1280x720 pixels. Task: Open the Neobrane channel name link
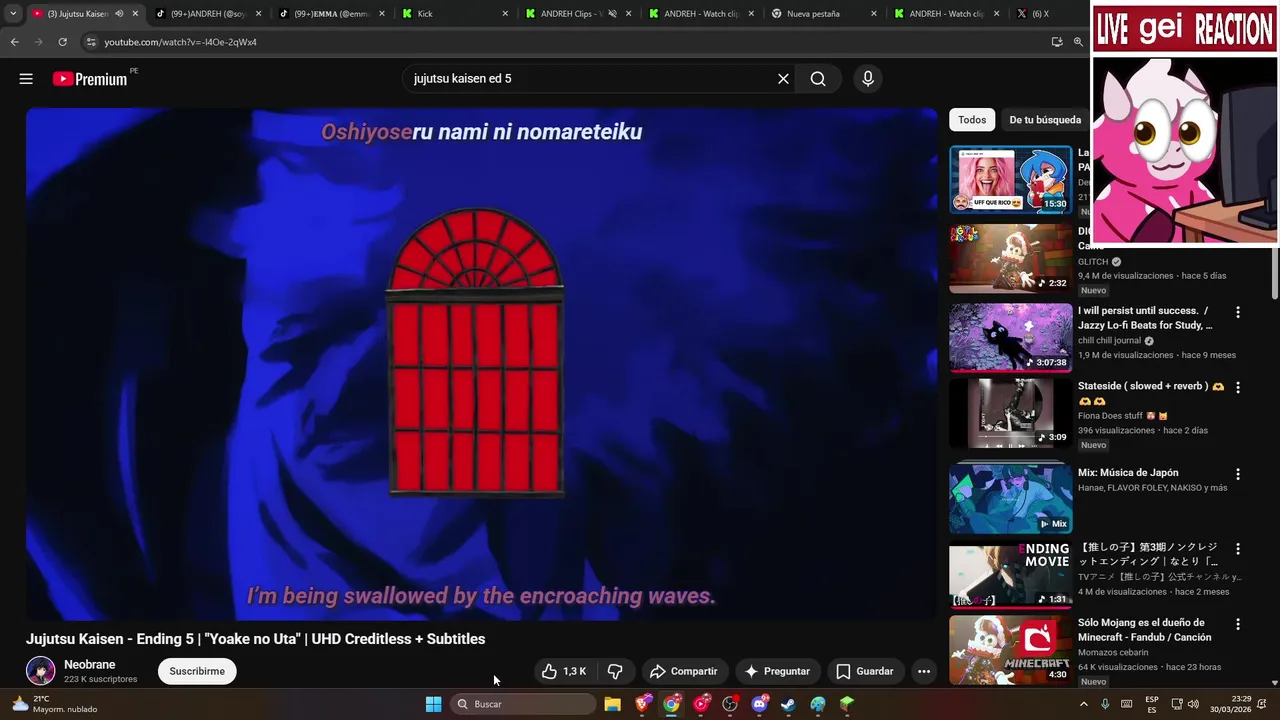tap(89, 665)
